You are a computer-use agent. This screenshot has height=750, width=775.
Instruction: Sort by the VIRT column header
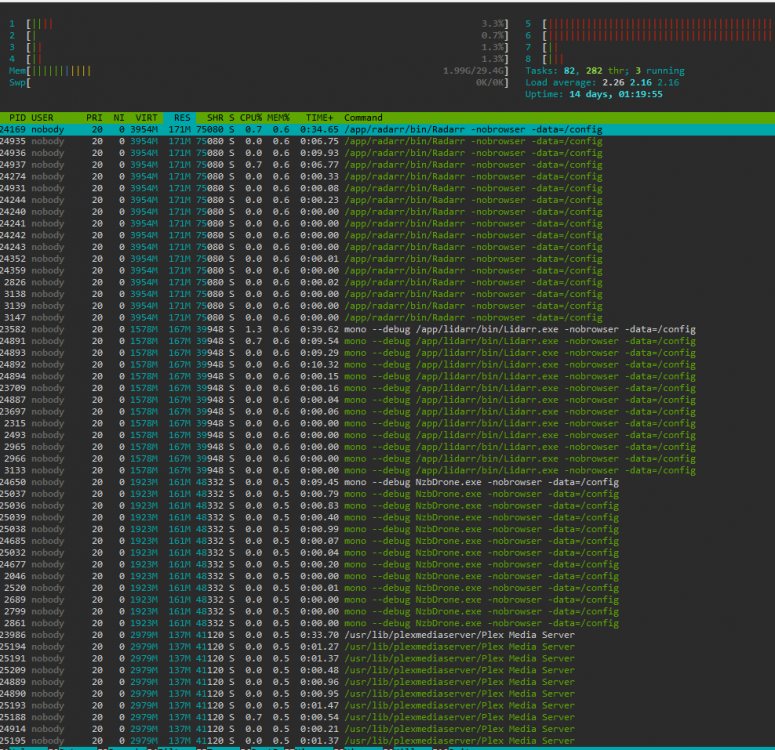(146, 118)
